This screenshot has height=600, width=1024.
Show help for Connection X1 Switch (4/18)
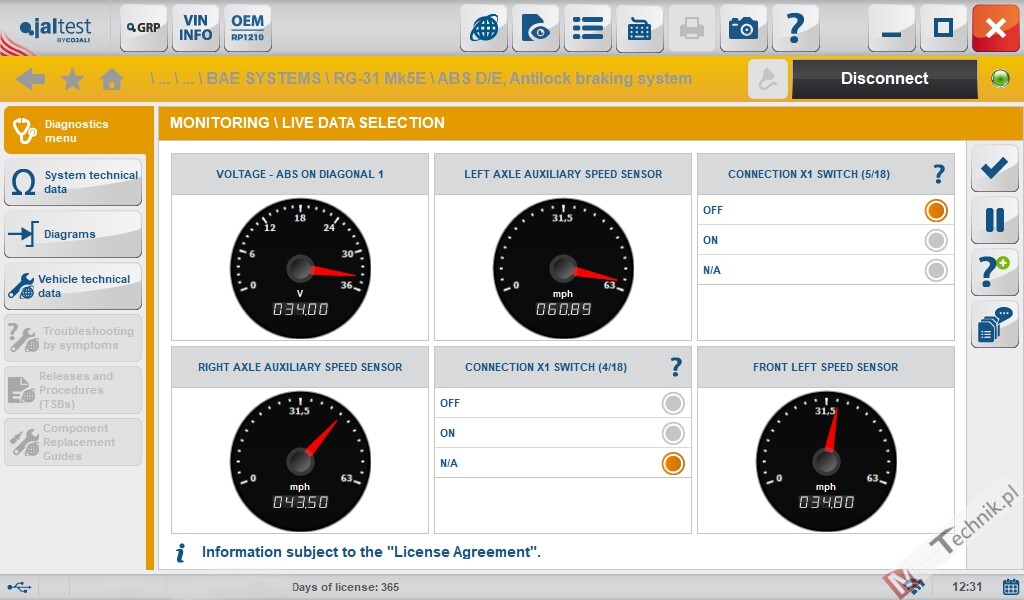point(676,367)
